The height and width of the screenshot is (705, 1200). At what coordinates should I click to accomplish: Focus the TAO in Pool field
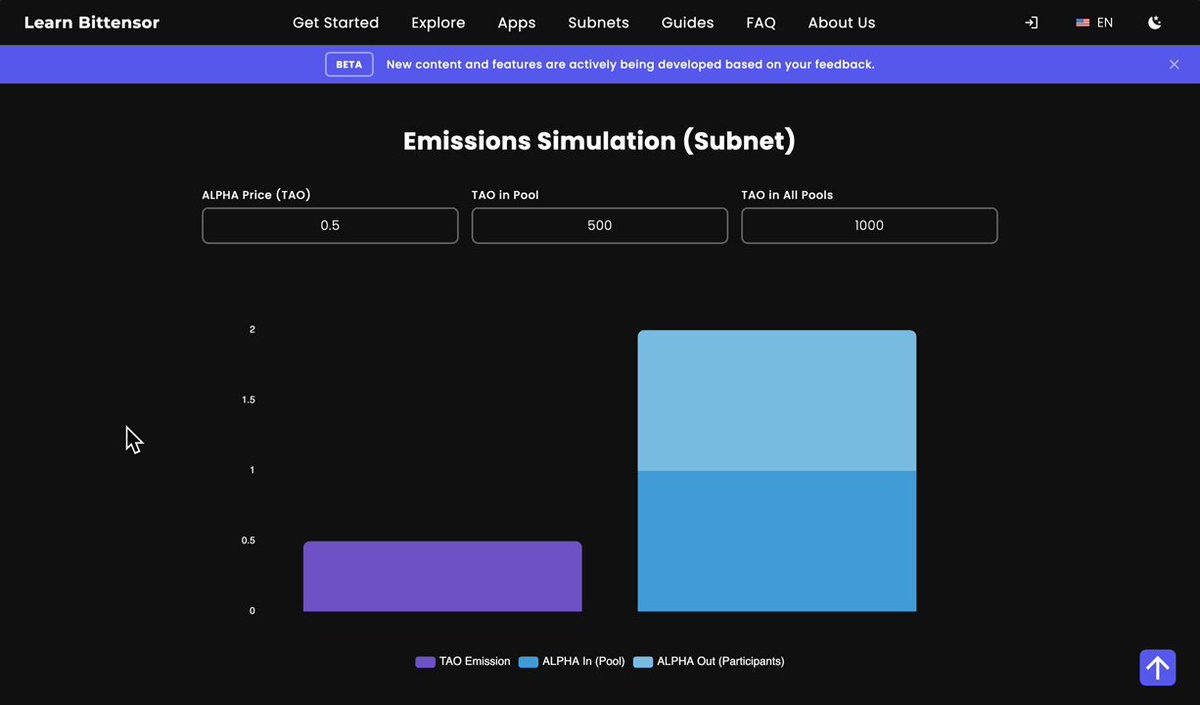point(600,225)
